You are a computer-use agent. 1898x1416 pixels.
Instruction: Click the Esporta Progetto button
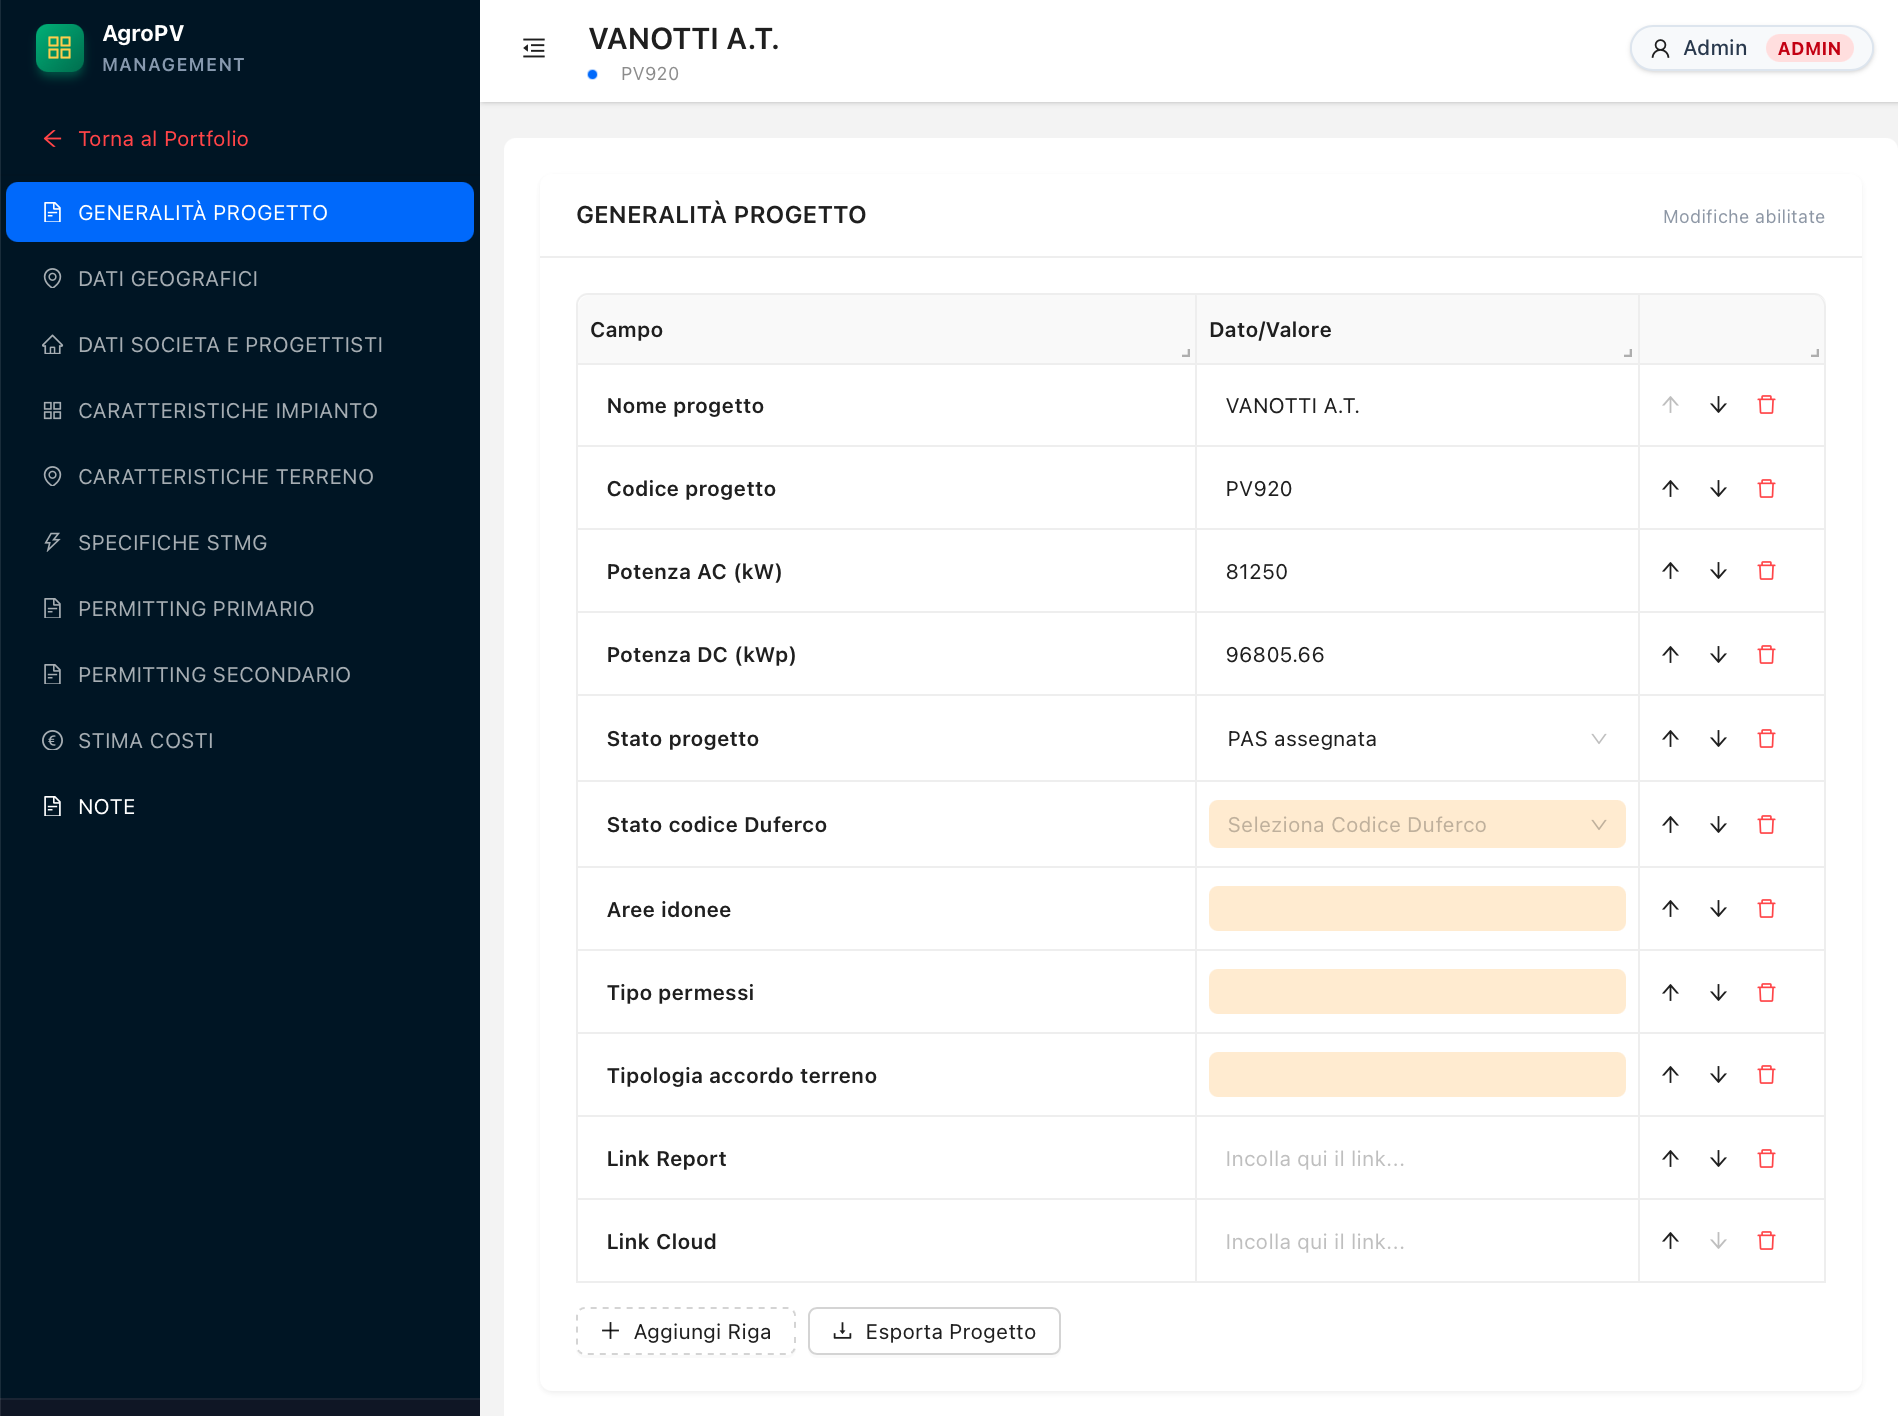pos(934,1331)
